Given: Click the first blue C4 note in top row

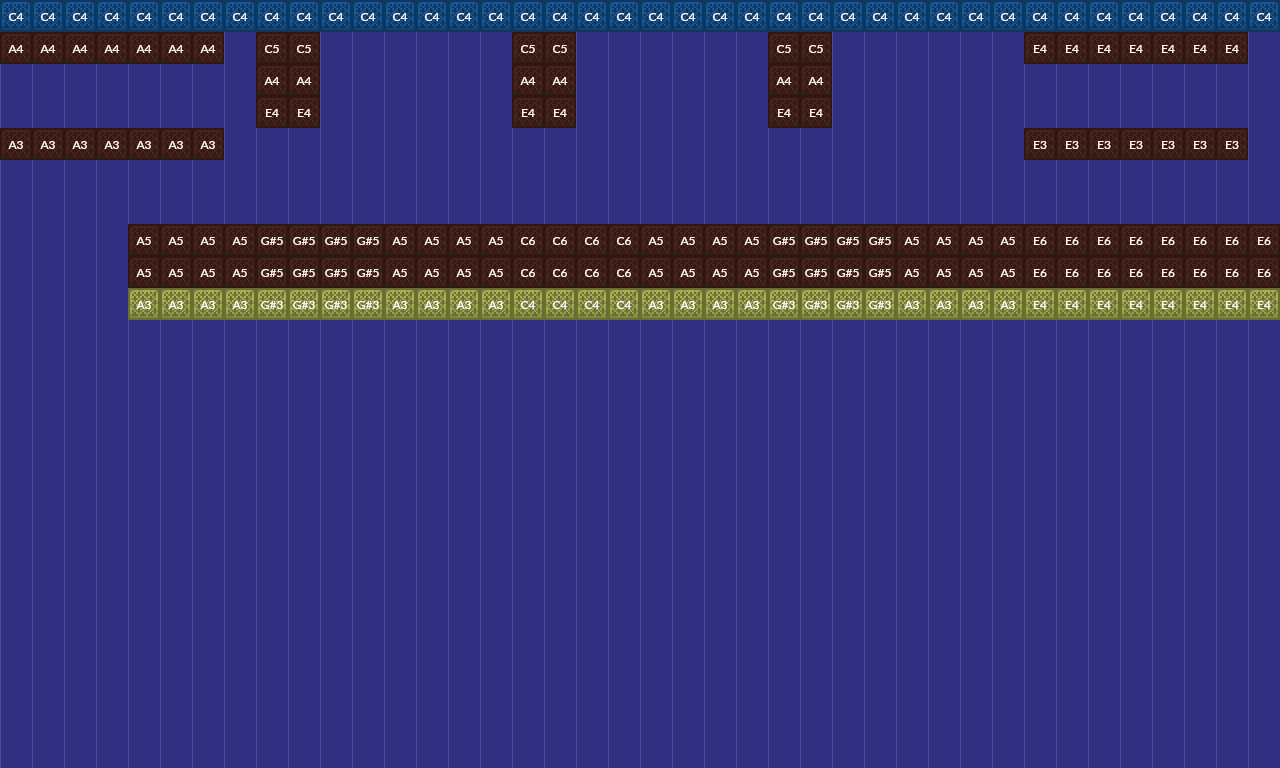Looking at the screenshot, I should click(16, 16).
